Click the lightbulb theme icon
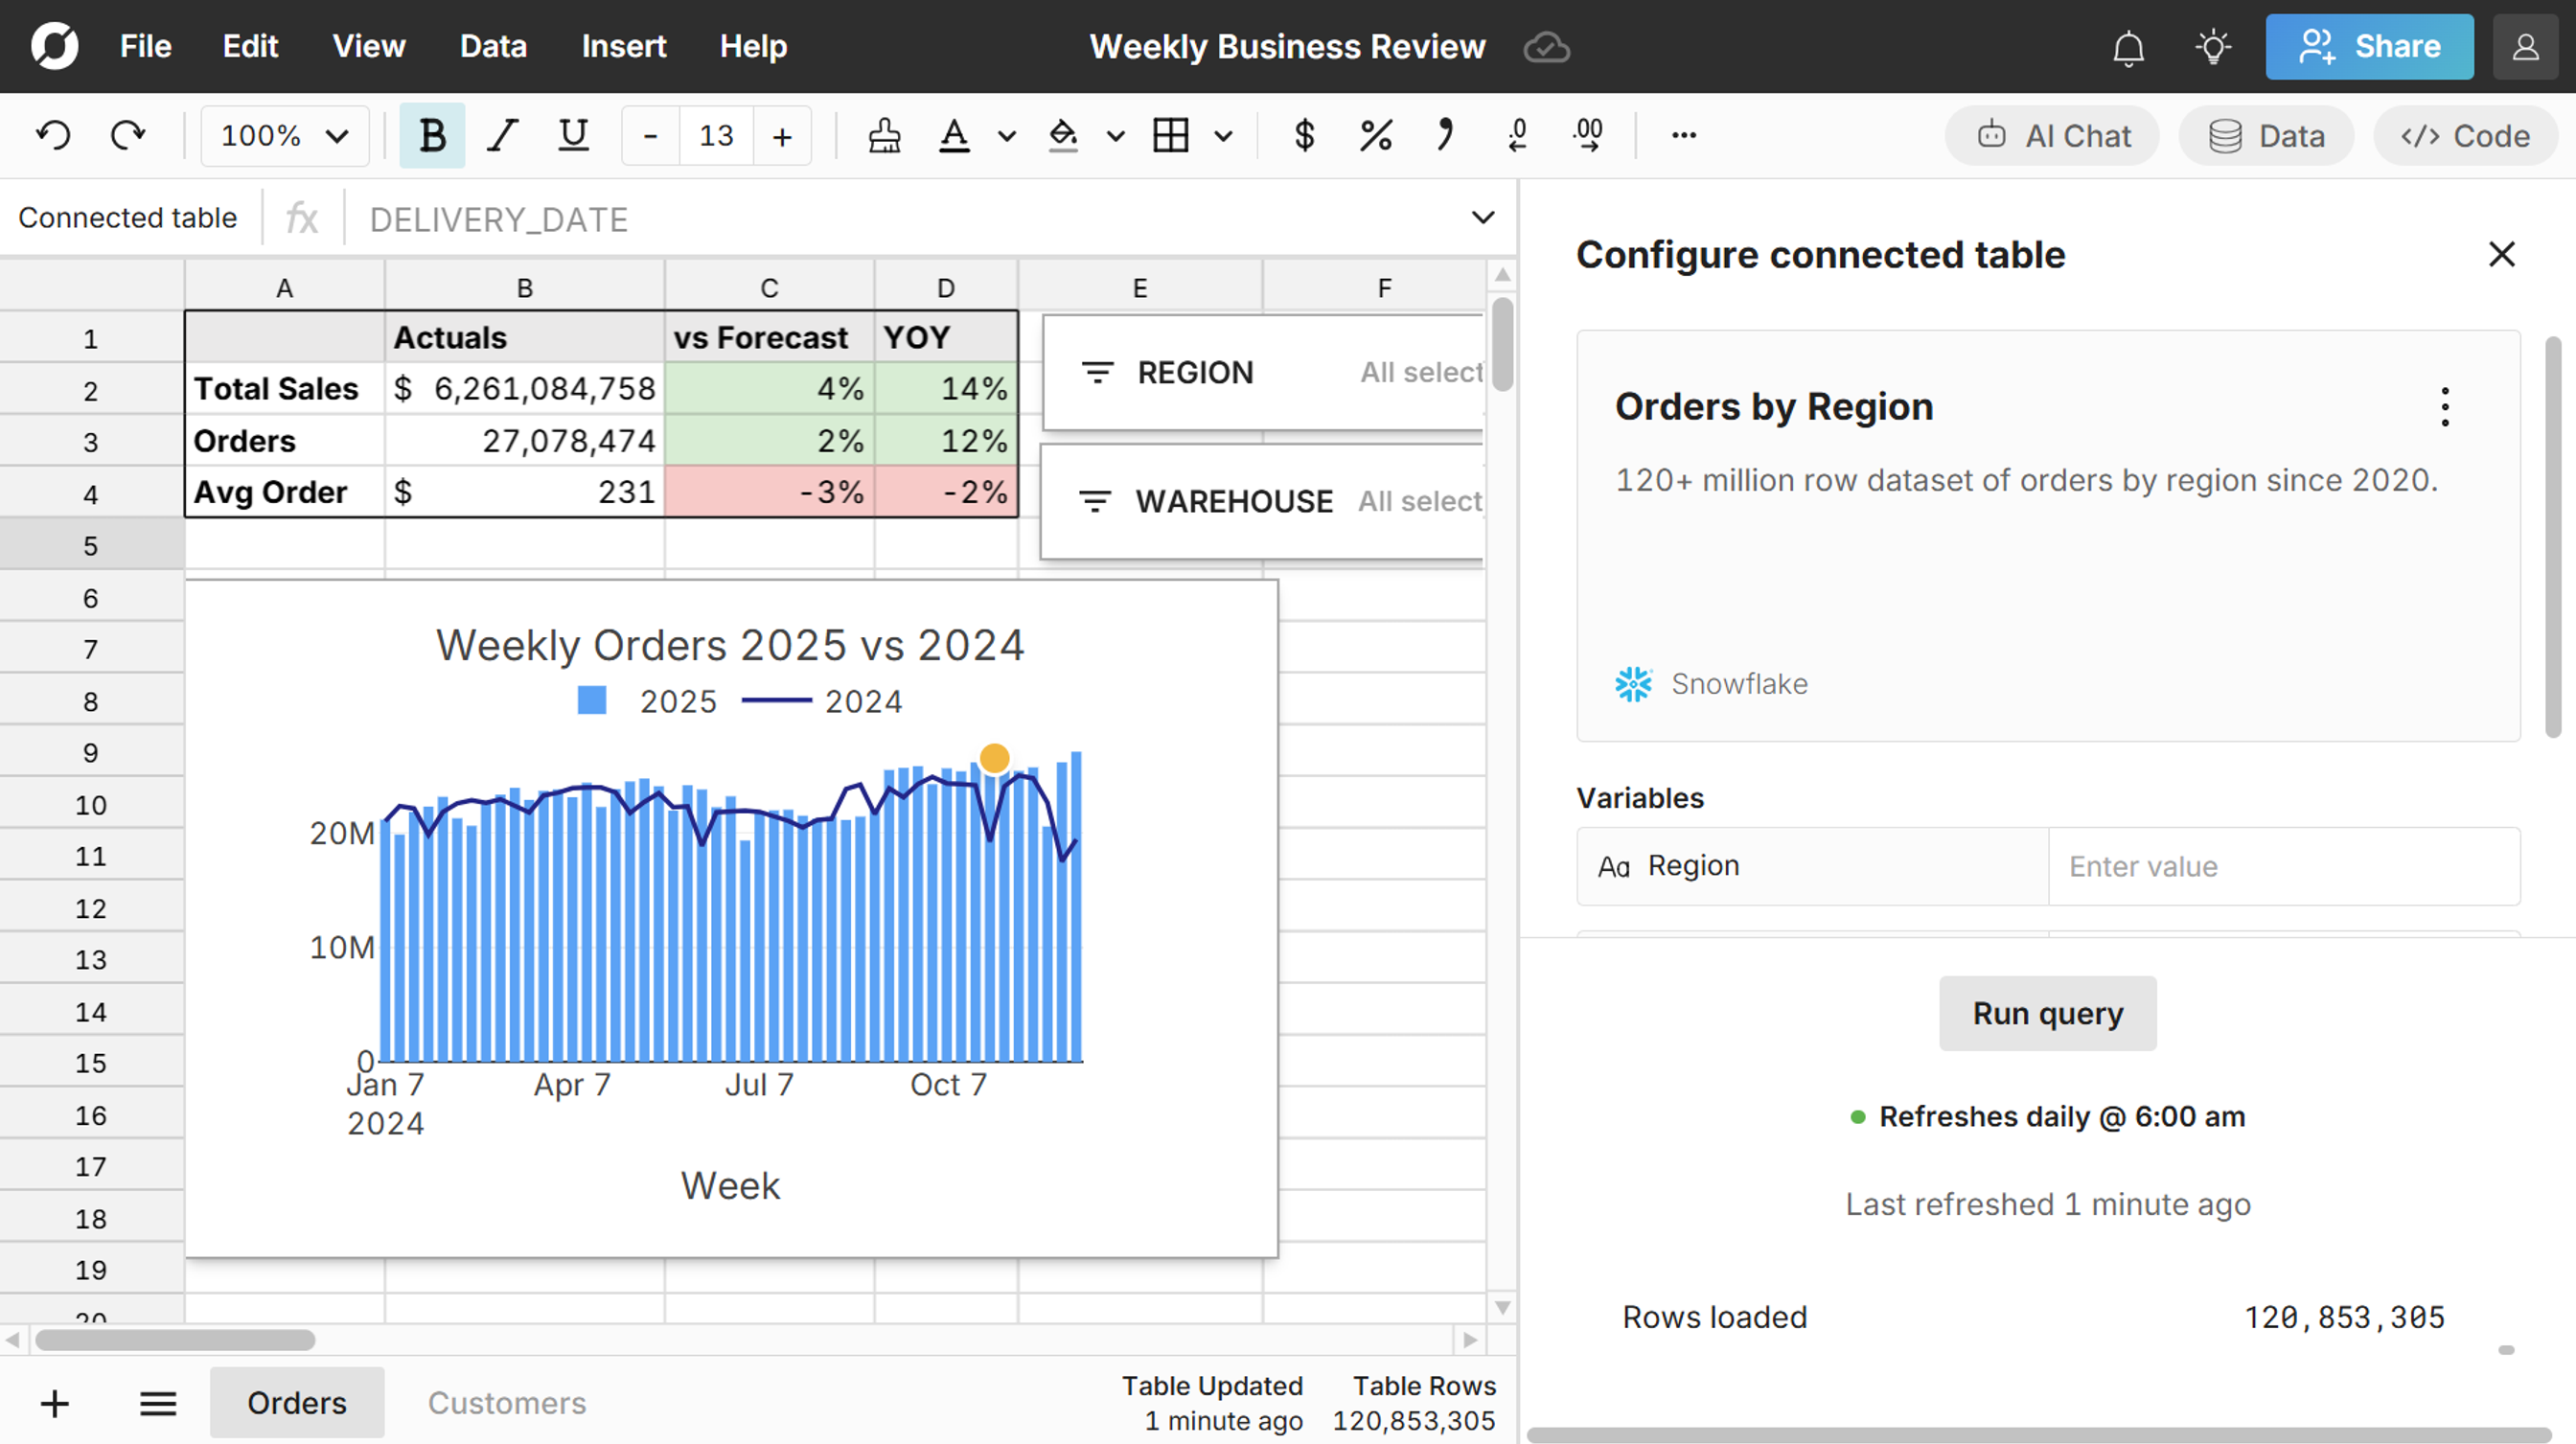 pyautogui.click(x=2213, y=47)
